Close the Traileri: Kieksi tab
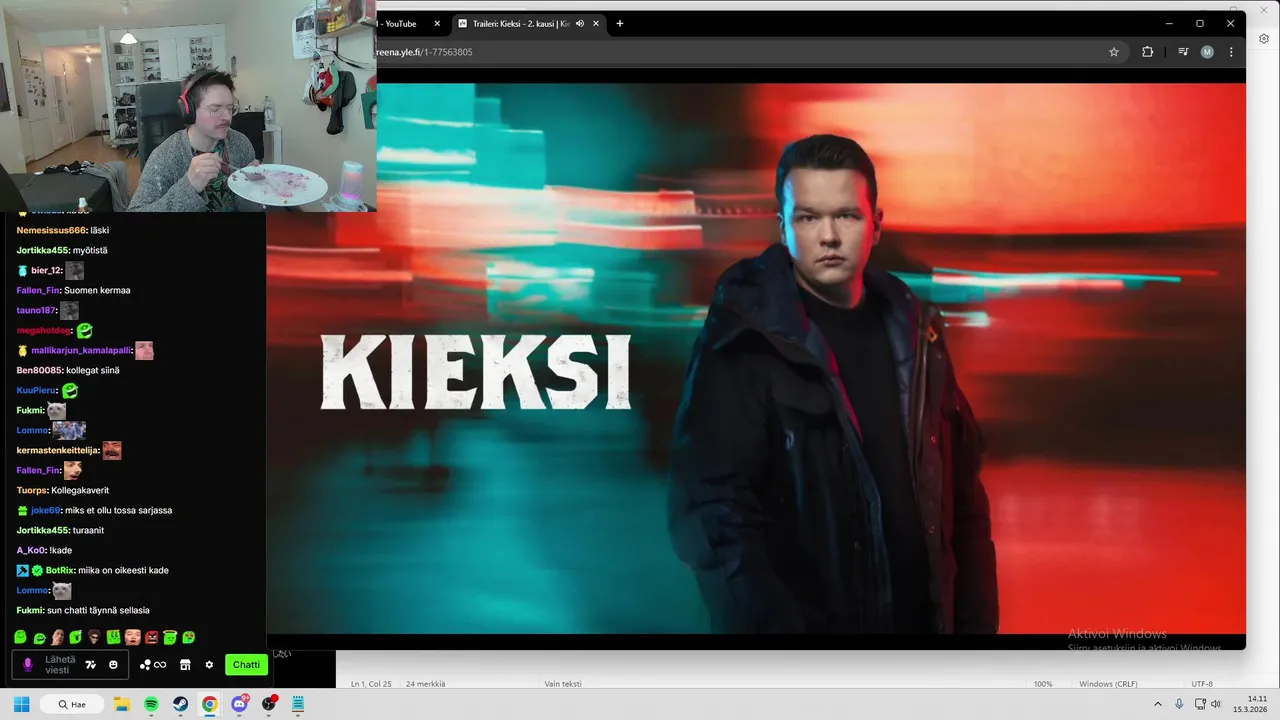Viewport: 1280px width, 720px height. 597,23
